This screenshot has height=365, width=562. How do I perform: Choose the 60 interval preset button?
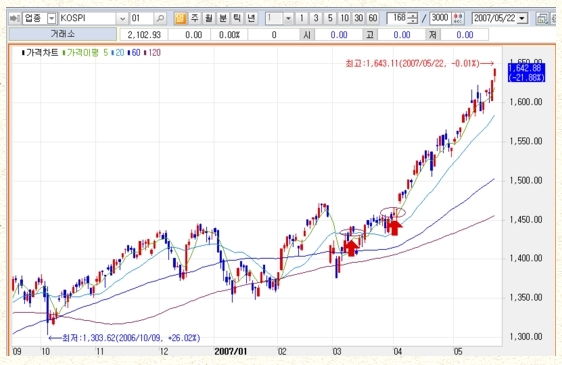373,18
